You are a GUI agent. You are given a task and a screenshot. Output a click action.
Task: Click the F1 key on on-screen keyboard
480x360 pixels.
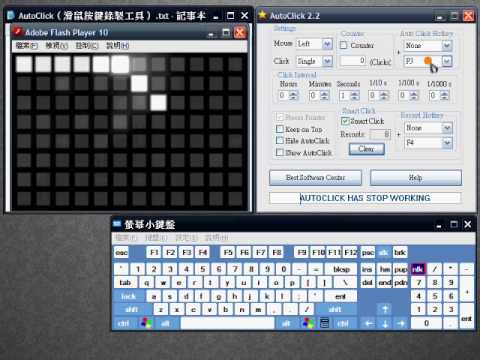(x=154, y=253)
